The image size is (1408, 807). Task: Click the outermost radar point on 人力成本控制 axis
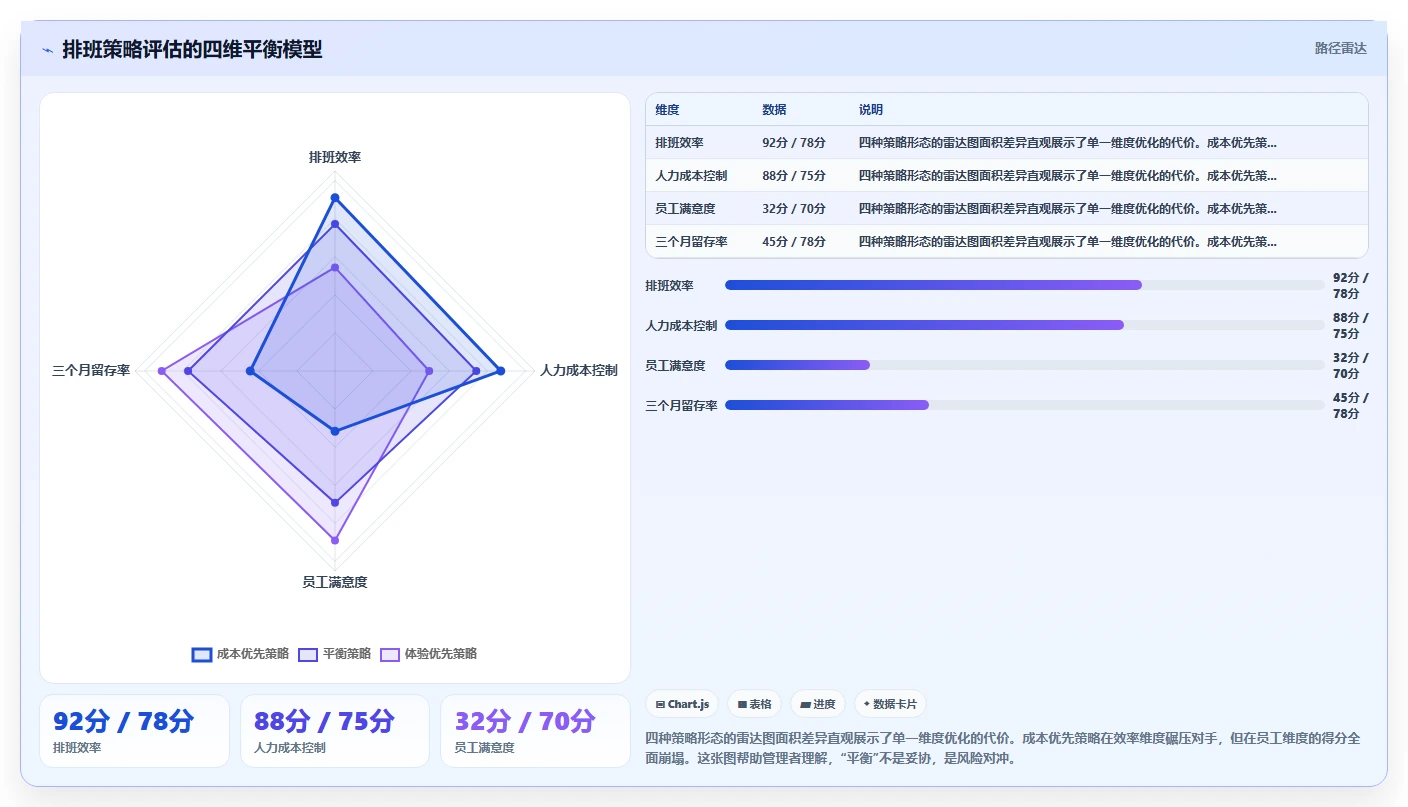click(x=501, y=371)
